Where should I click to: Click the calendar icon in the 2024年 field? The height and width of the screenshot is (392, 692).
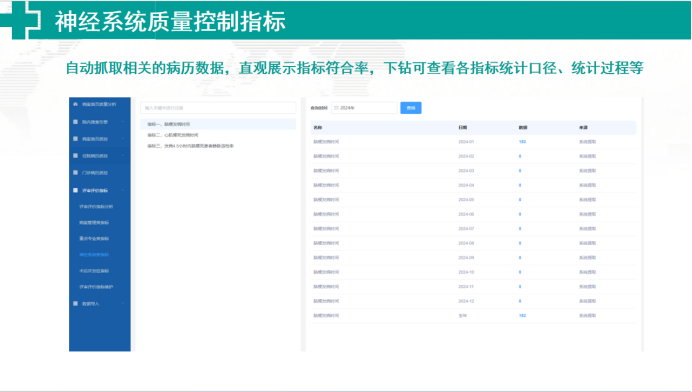[336, 108]
